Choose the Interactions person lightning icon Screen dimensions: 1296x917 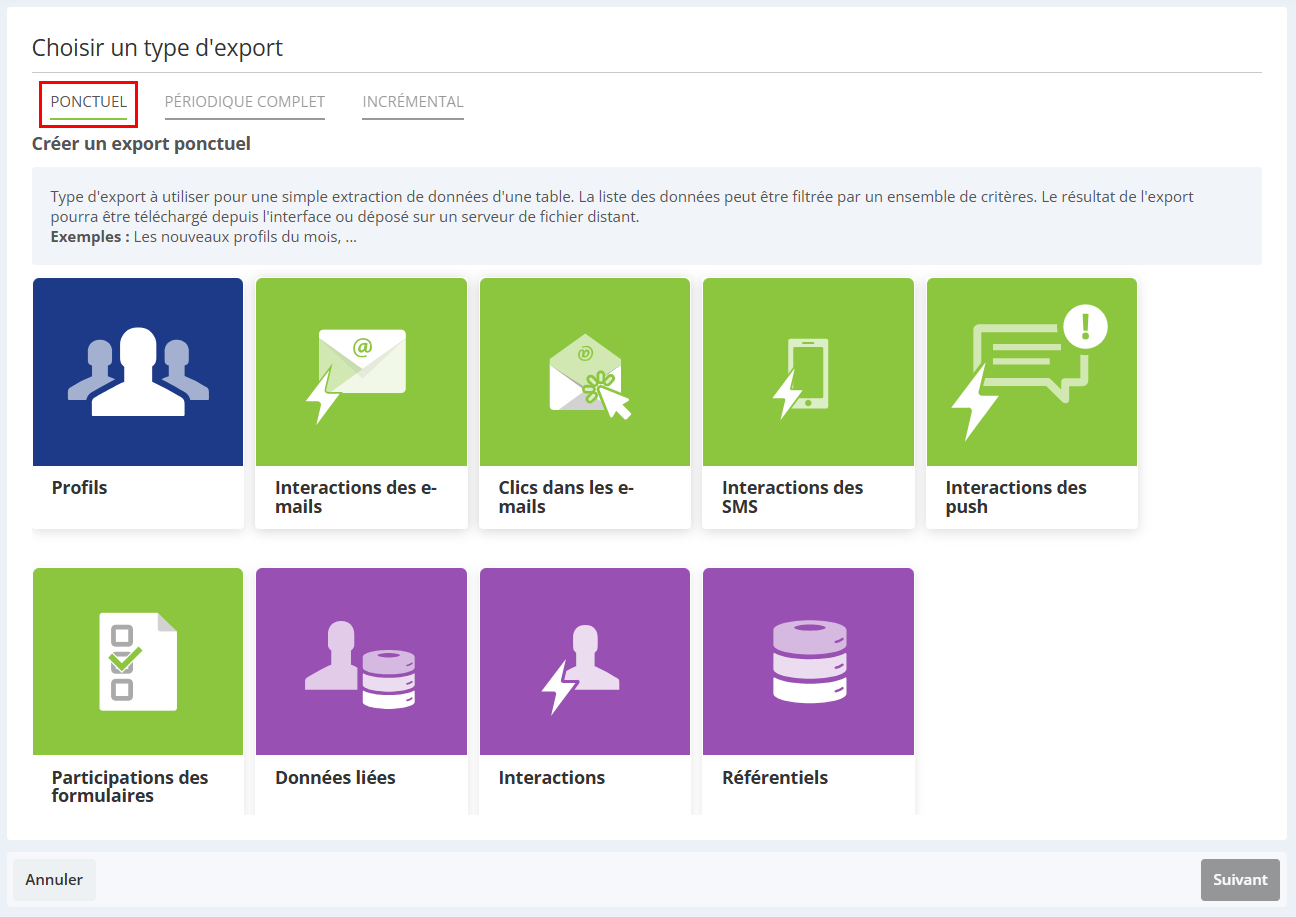click(x=580, y=669)
